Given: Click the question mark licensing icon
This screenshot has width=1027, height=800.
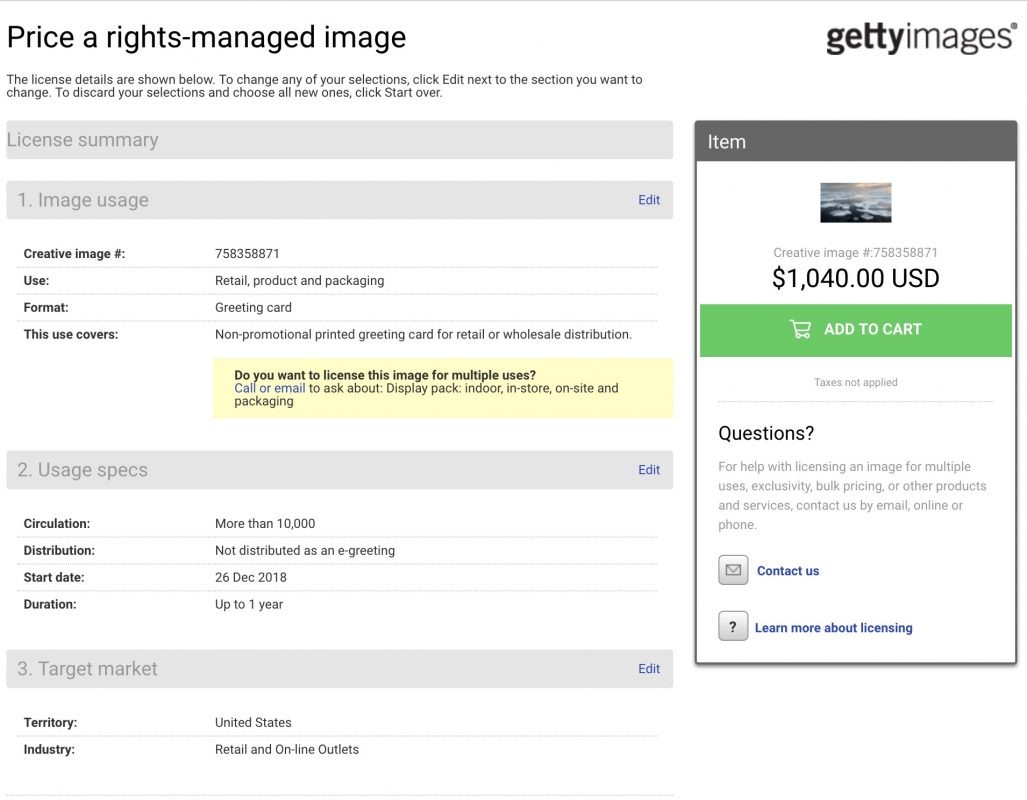Looking at the screenshot, I should (733, 627).
